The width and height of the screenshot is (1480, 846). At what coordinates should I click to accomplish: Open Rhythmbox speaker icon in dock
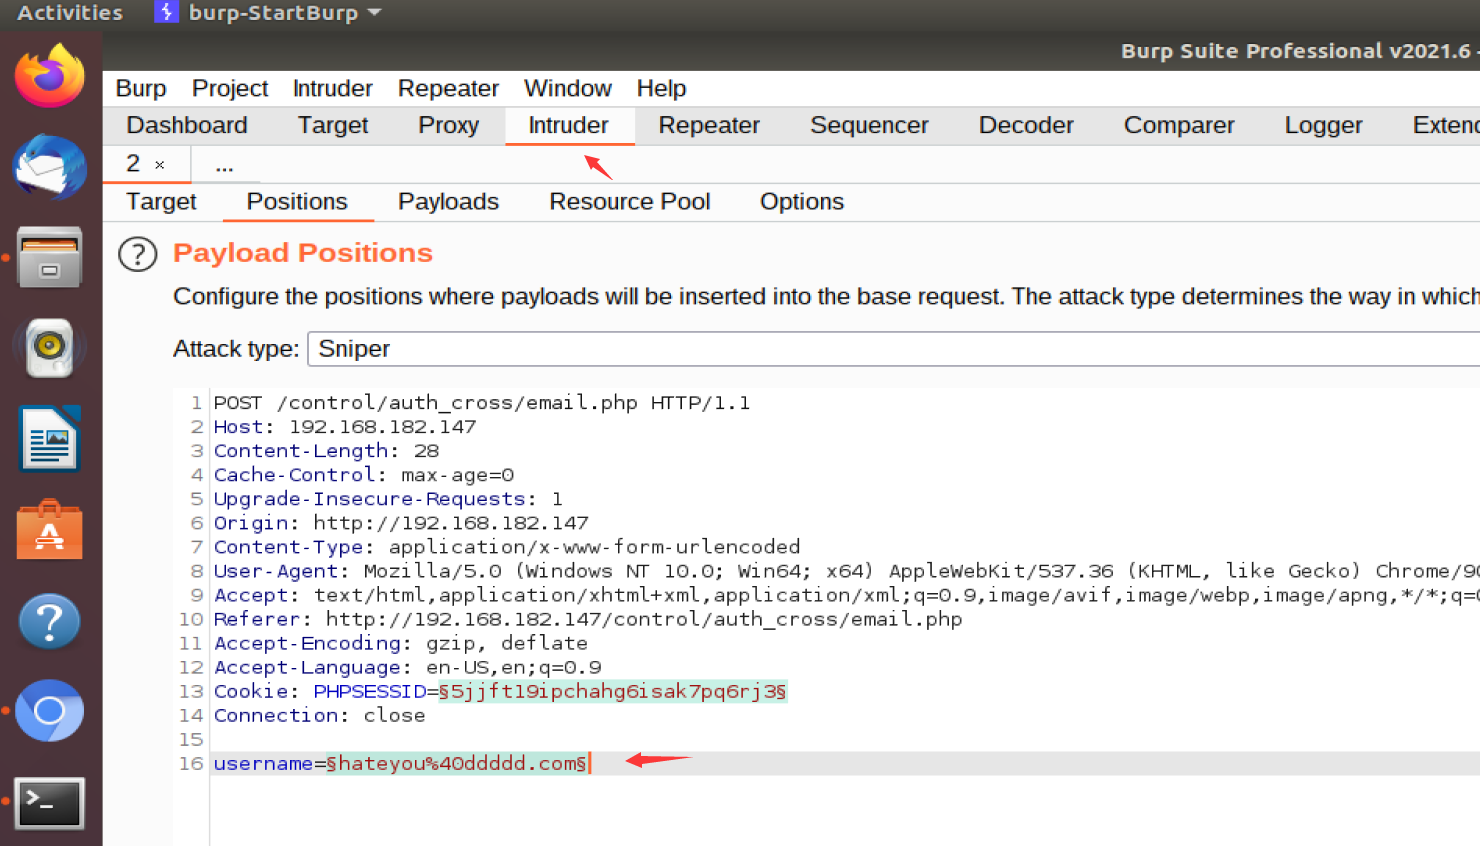click(50, 348)
